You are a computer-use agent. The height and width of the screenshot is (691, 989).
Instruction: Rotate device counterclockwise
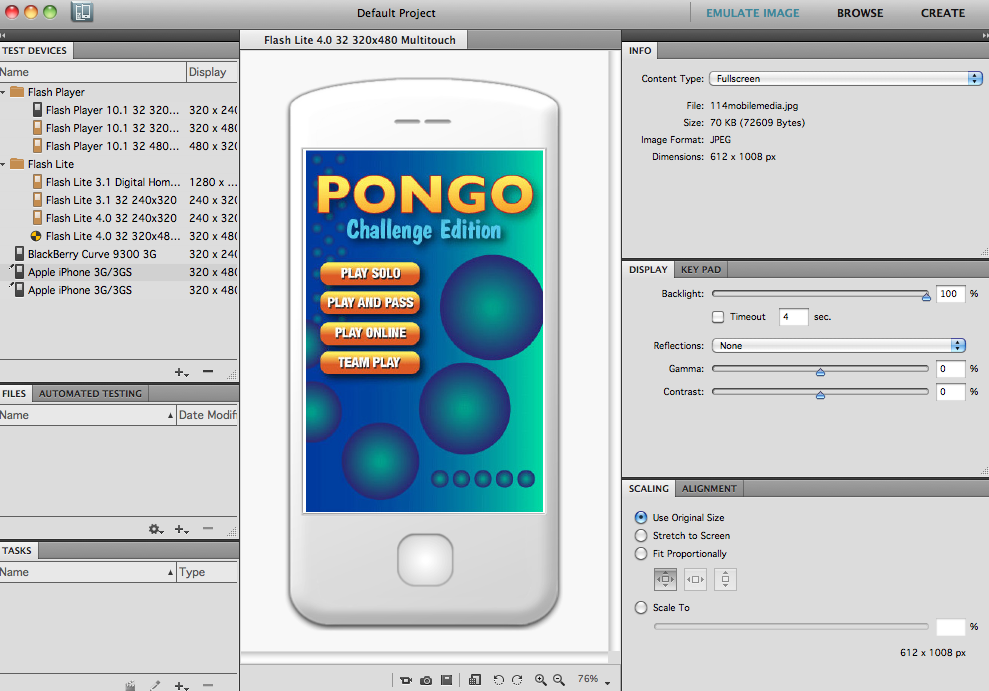pyautogui.click(x=498, y=680)
